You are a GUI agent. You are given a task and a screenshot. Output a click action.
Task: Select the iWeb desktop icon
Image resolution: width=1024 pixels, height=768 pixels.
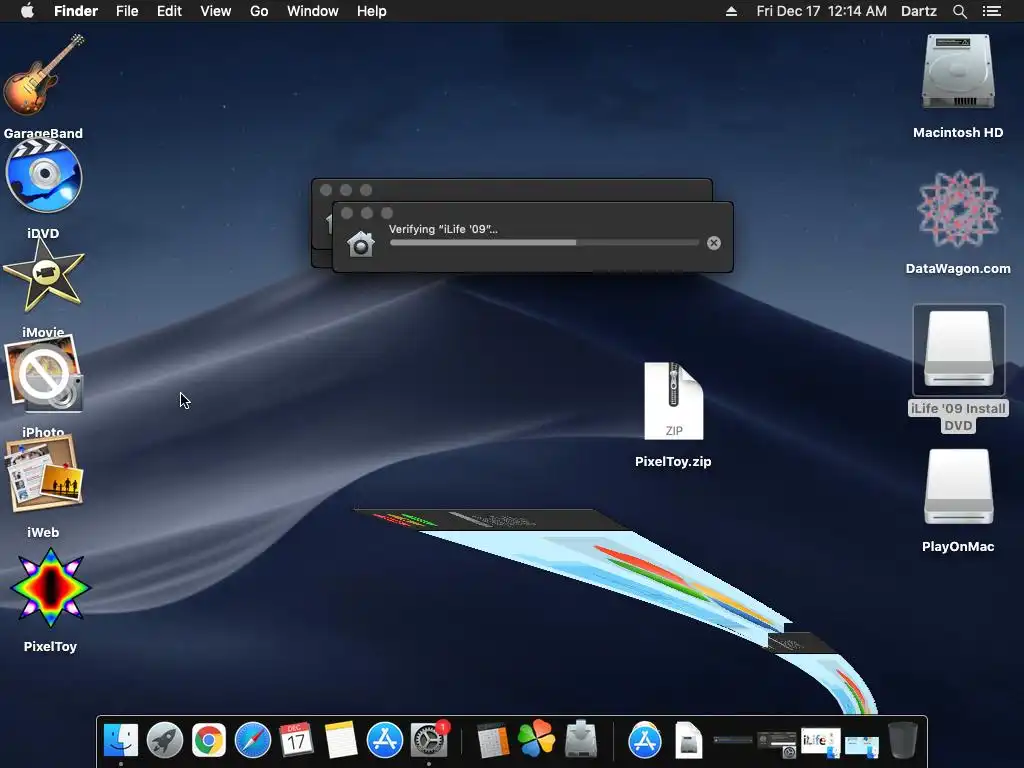(44, 474)
